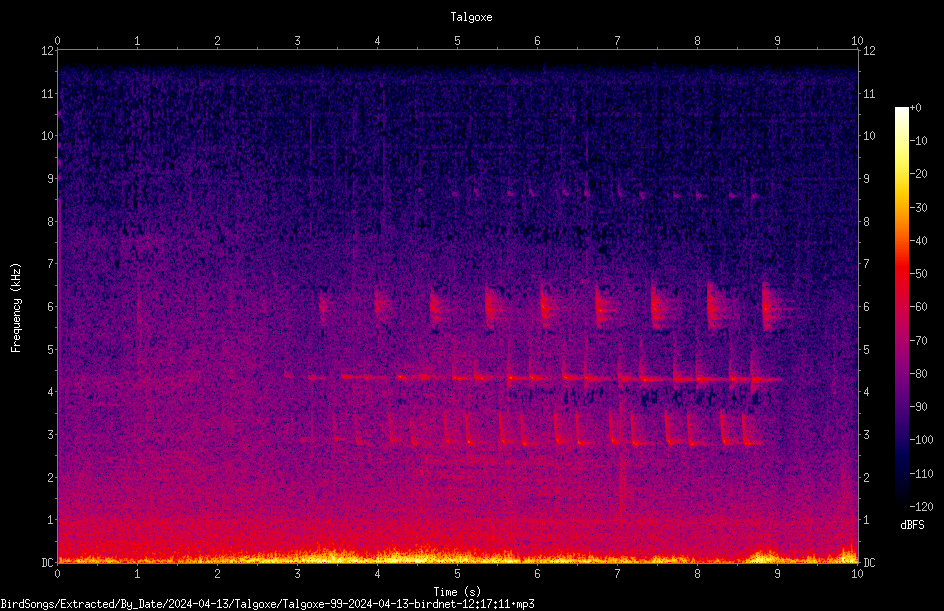944x611 pixels.
Task: Click the 3 kHz chirp near 4 seconds
Action: [391, 429]
